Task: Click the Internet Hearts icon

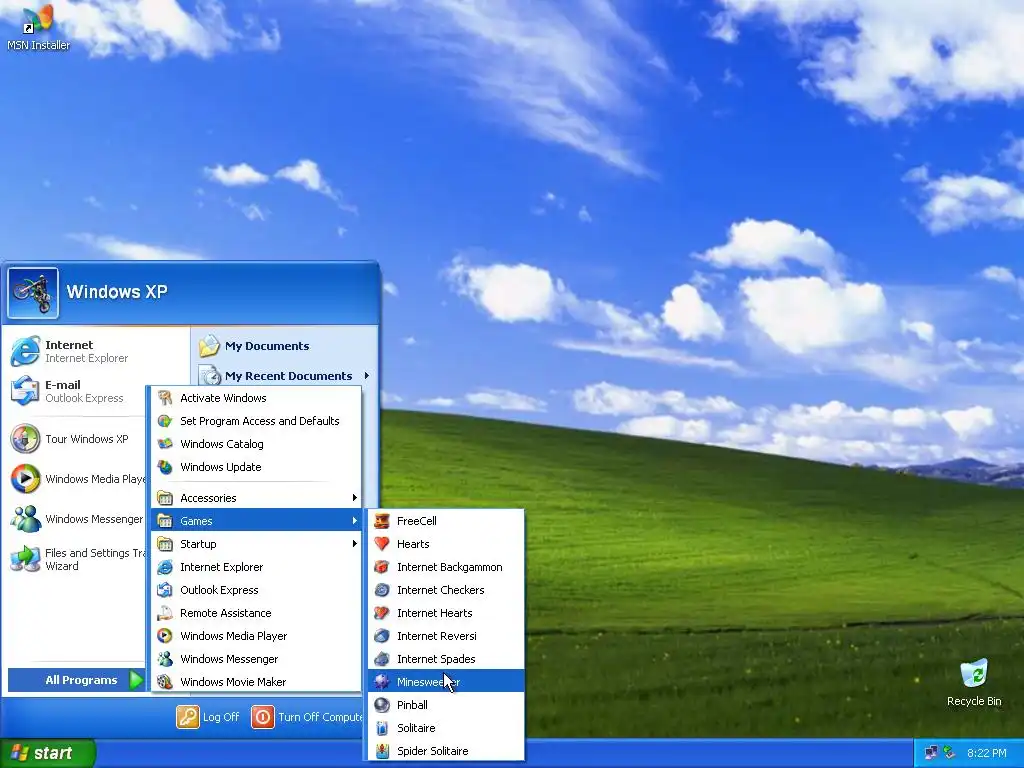Action: click(382, 613)
